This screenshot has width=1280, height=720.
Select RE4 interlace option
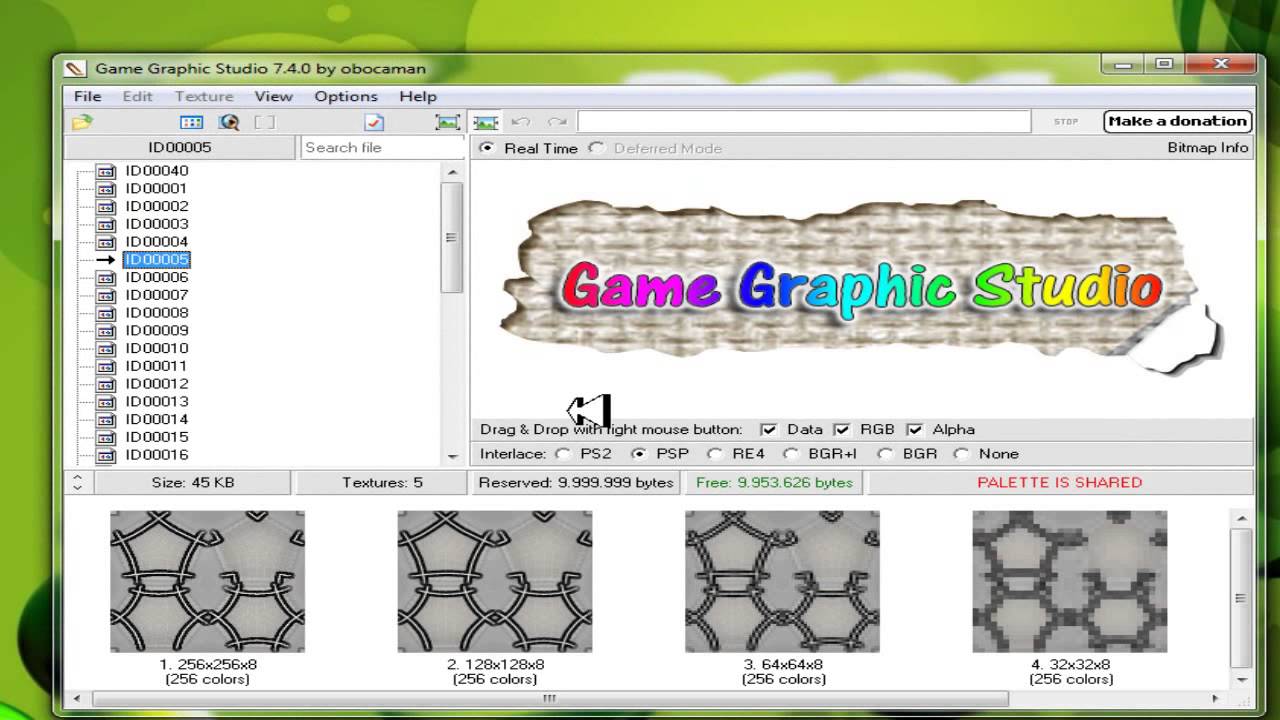tap(715, 454)
